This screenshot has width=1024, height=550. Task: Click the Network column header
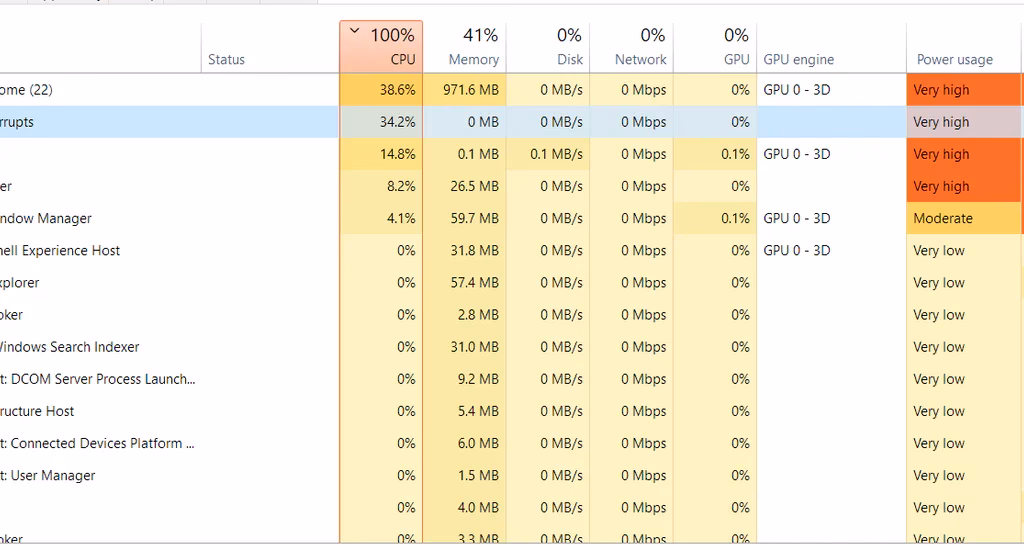click(x=632, y=46)
